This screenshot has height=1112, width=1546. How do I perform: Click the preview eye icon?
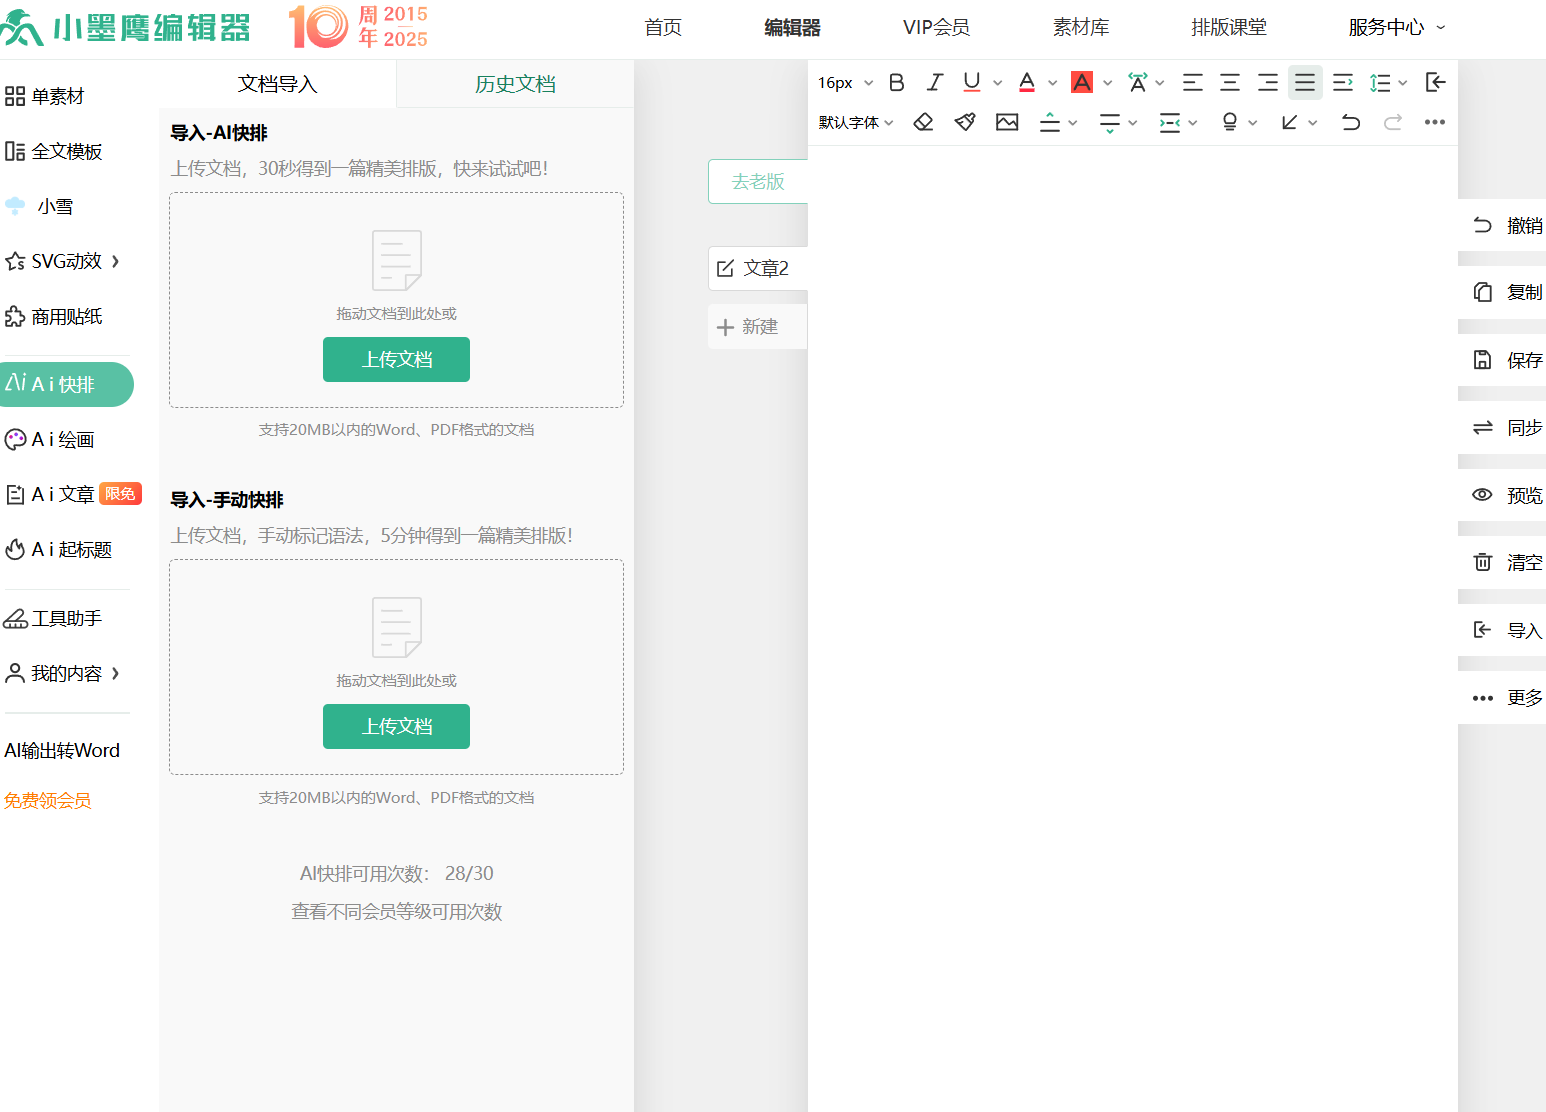click(1482, 495)
